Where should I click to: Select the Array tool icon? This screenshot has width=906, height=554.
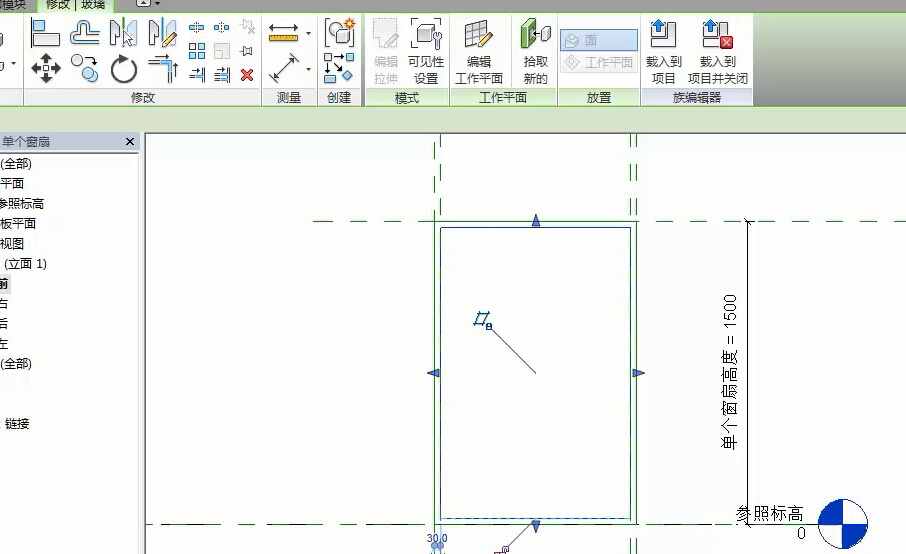click(x=197, y=51)
